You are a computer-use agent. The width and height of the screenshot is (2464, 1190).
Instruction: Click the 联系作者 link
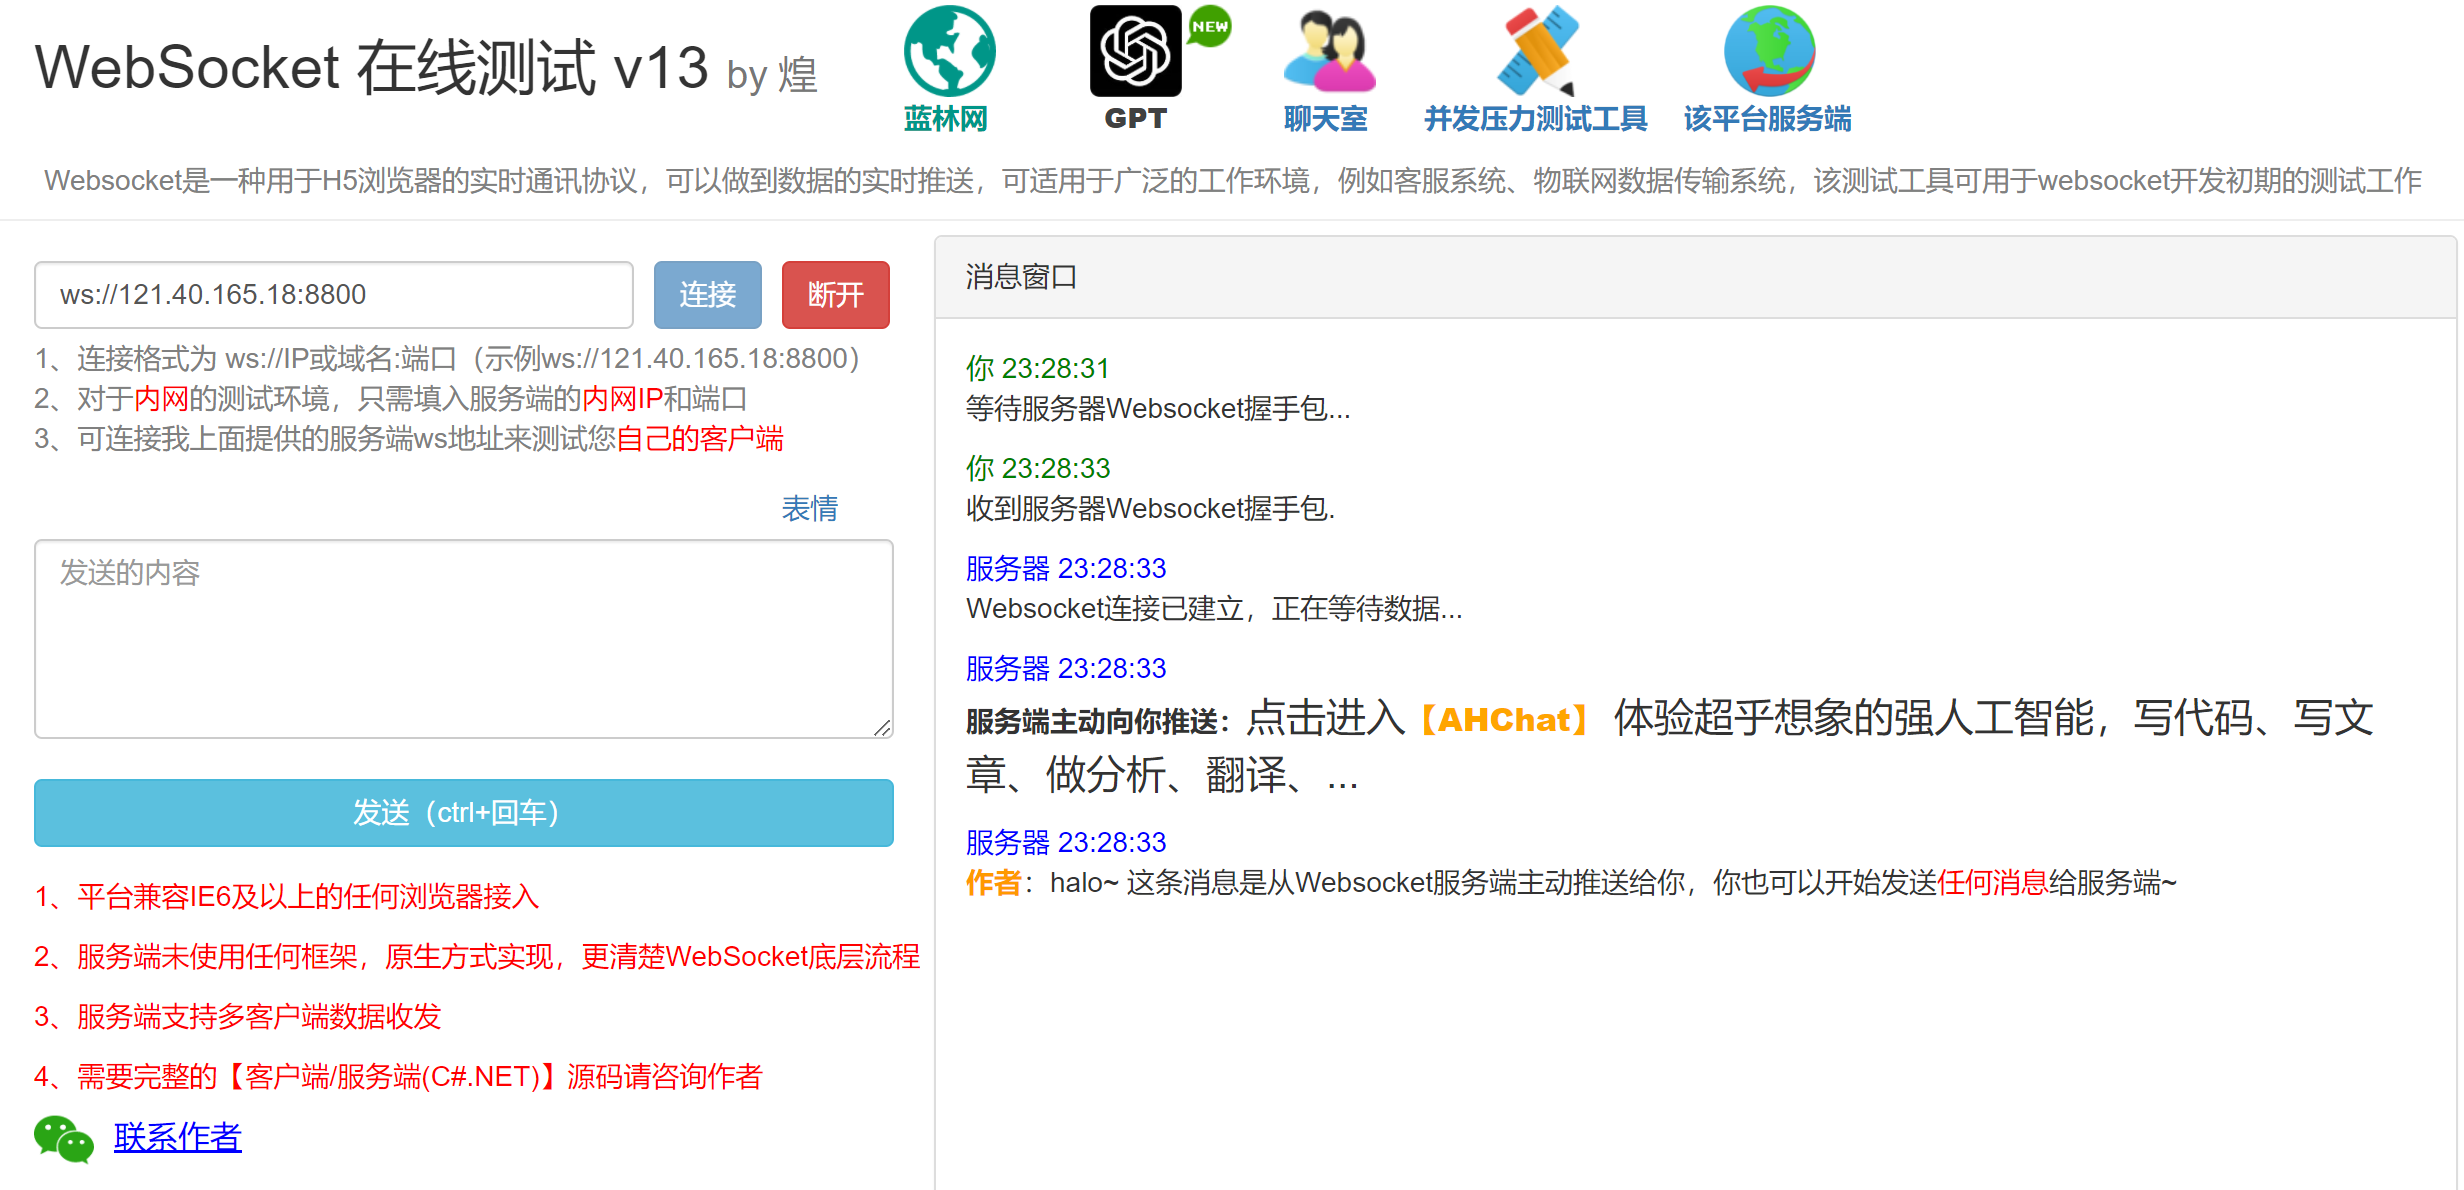[177, 1137]
